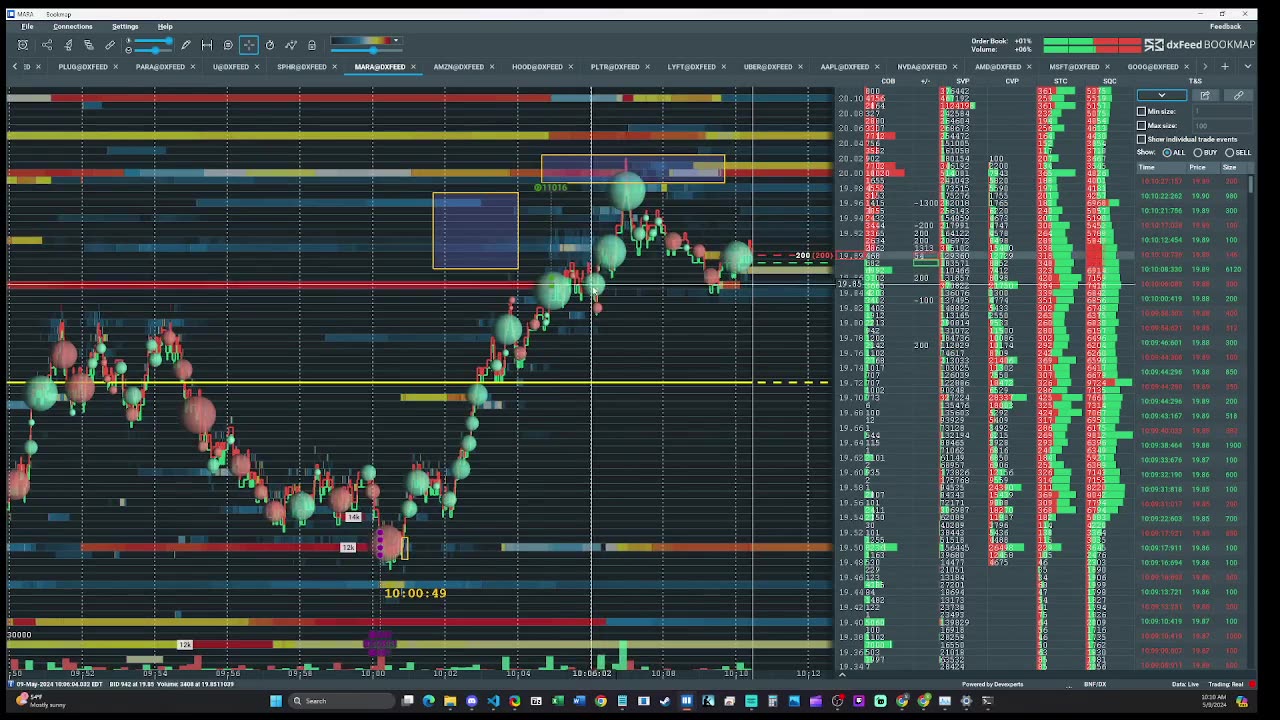
Task: Select the pencil drawing tool
Action: click(x=185, y=45)
